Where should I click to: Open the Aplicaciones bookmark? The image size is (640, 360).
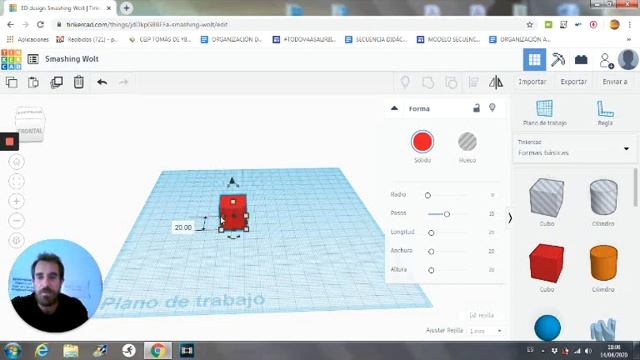click(x=28, y=40)
